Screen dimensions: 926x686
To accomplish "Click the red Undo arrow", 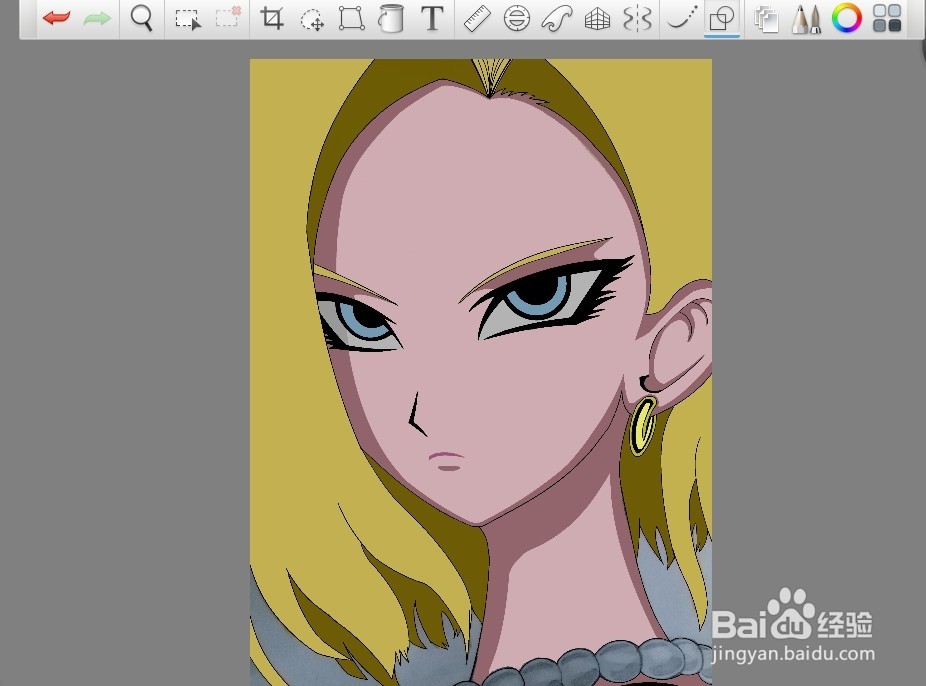I will point(56,18).
